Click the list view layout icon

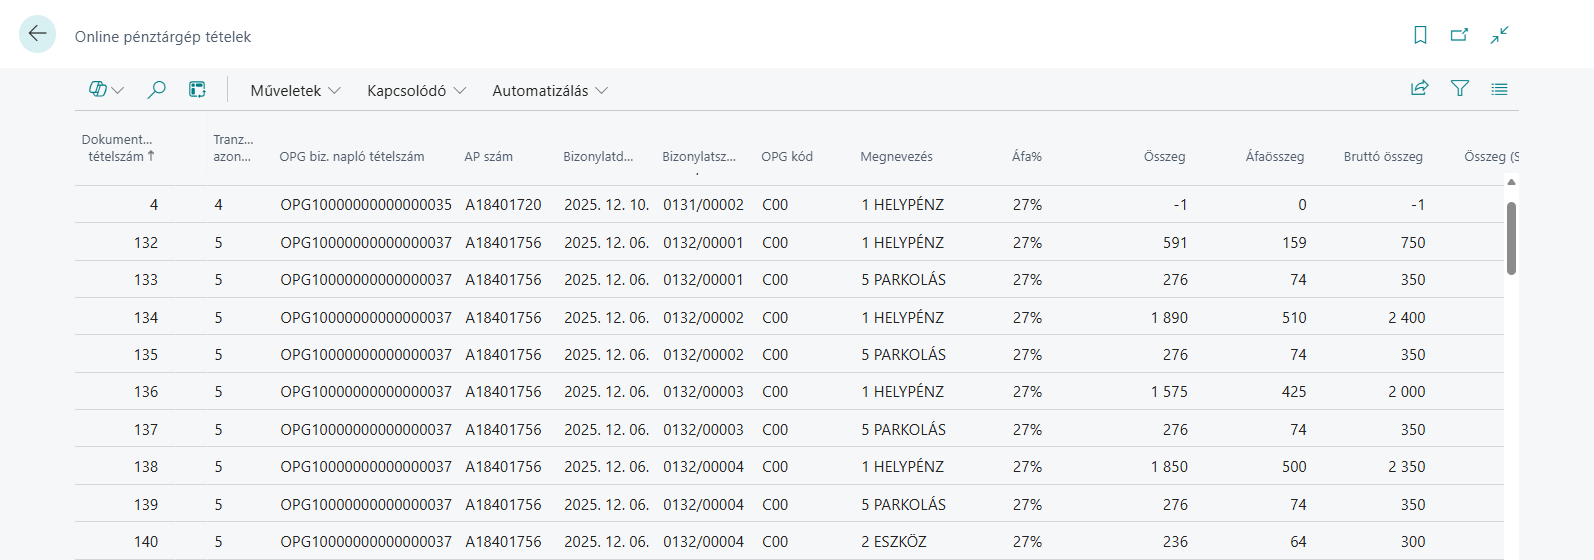pos(1499,89)
